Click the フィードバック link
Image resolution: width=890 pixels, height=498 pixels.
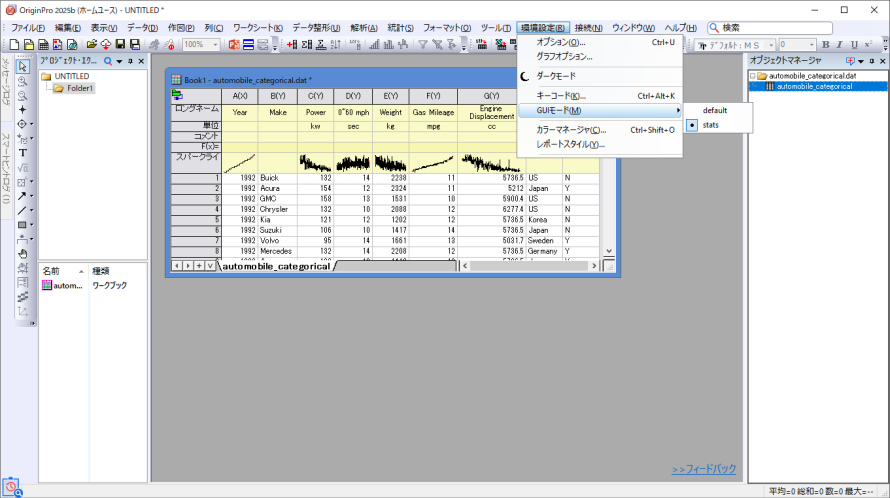(704, 469)
